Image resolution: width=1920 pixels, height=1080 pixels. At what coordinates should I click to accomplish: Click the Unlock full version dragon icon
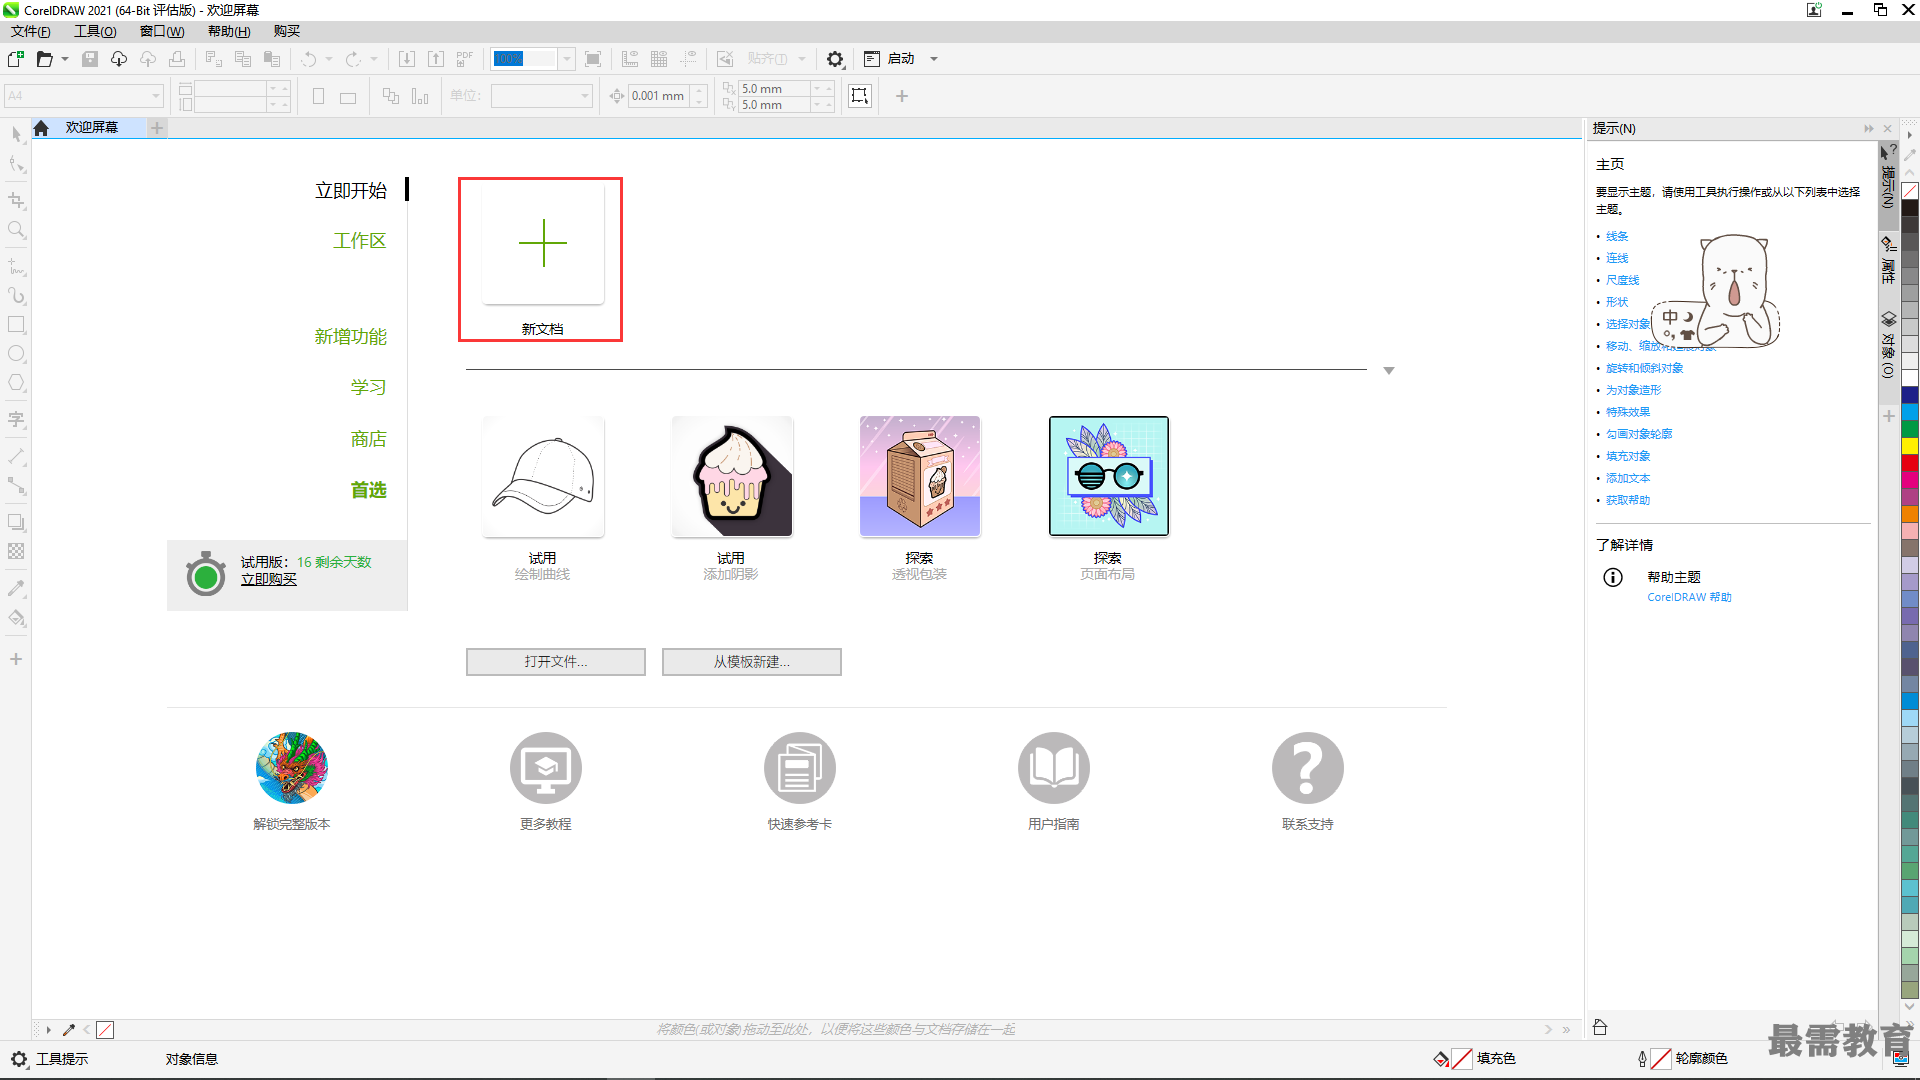[292, 768]
